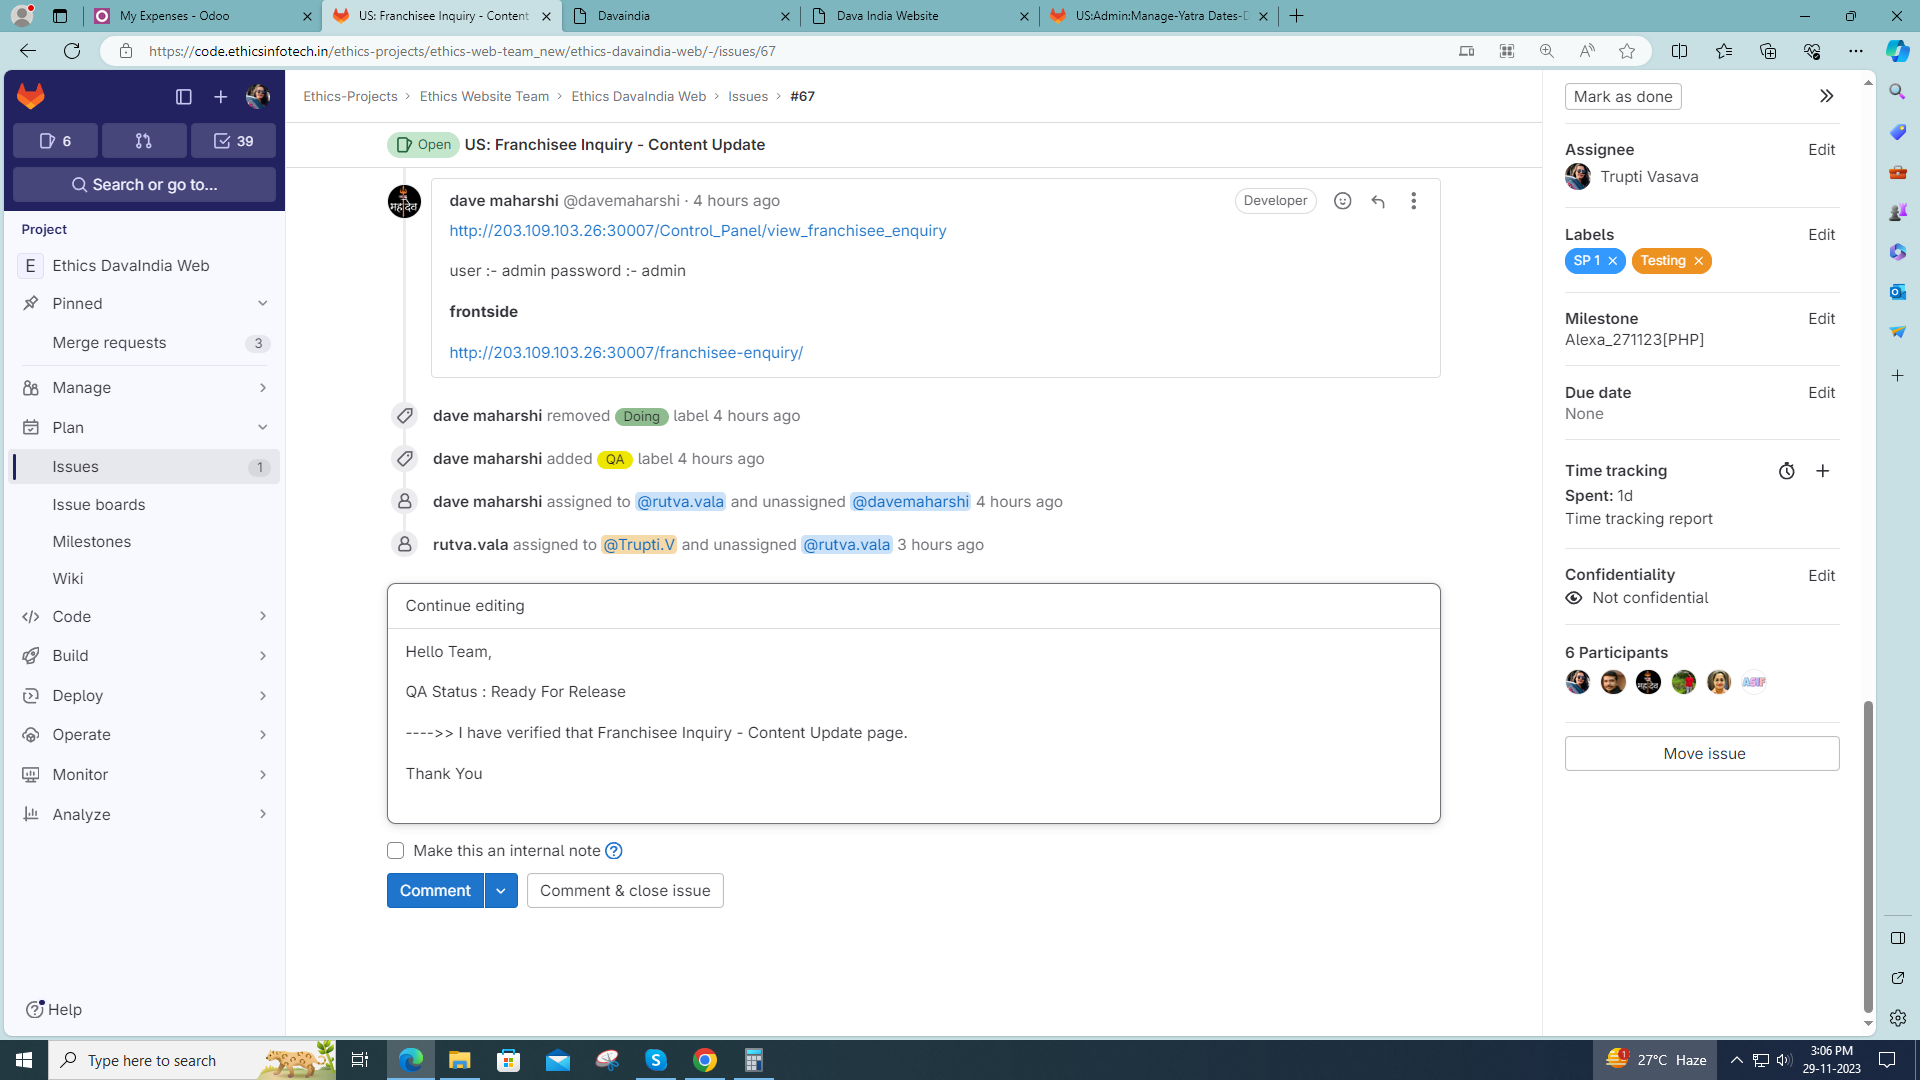1920x1080 pixels.
Task: Toggle the sidebar collapse icon
Action: [x=183, y=97]
